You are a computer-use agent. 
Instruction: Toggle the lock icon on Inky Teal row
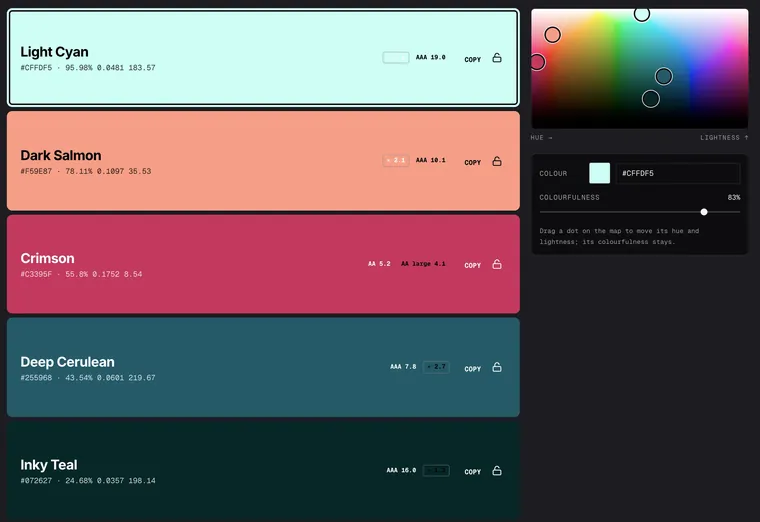pos(497,471)
